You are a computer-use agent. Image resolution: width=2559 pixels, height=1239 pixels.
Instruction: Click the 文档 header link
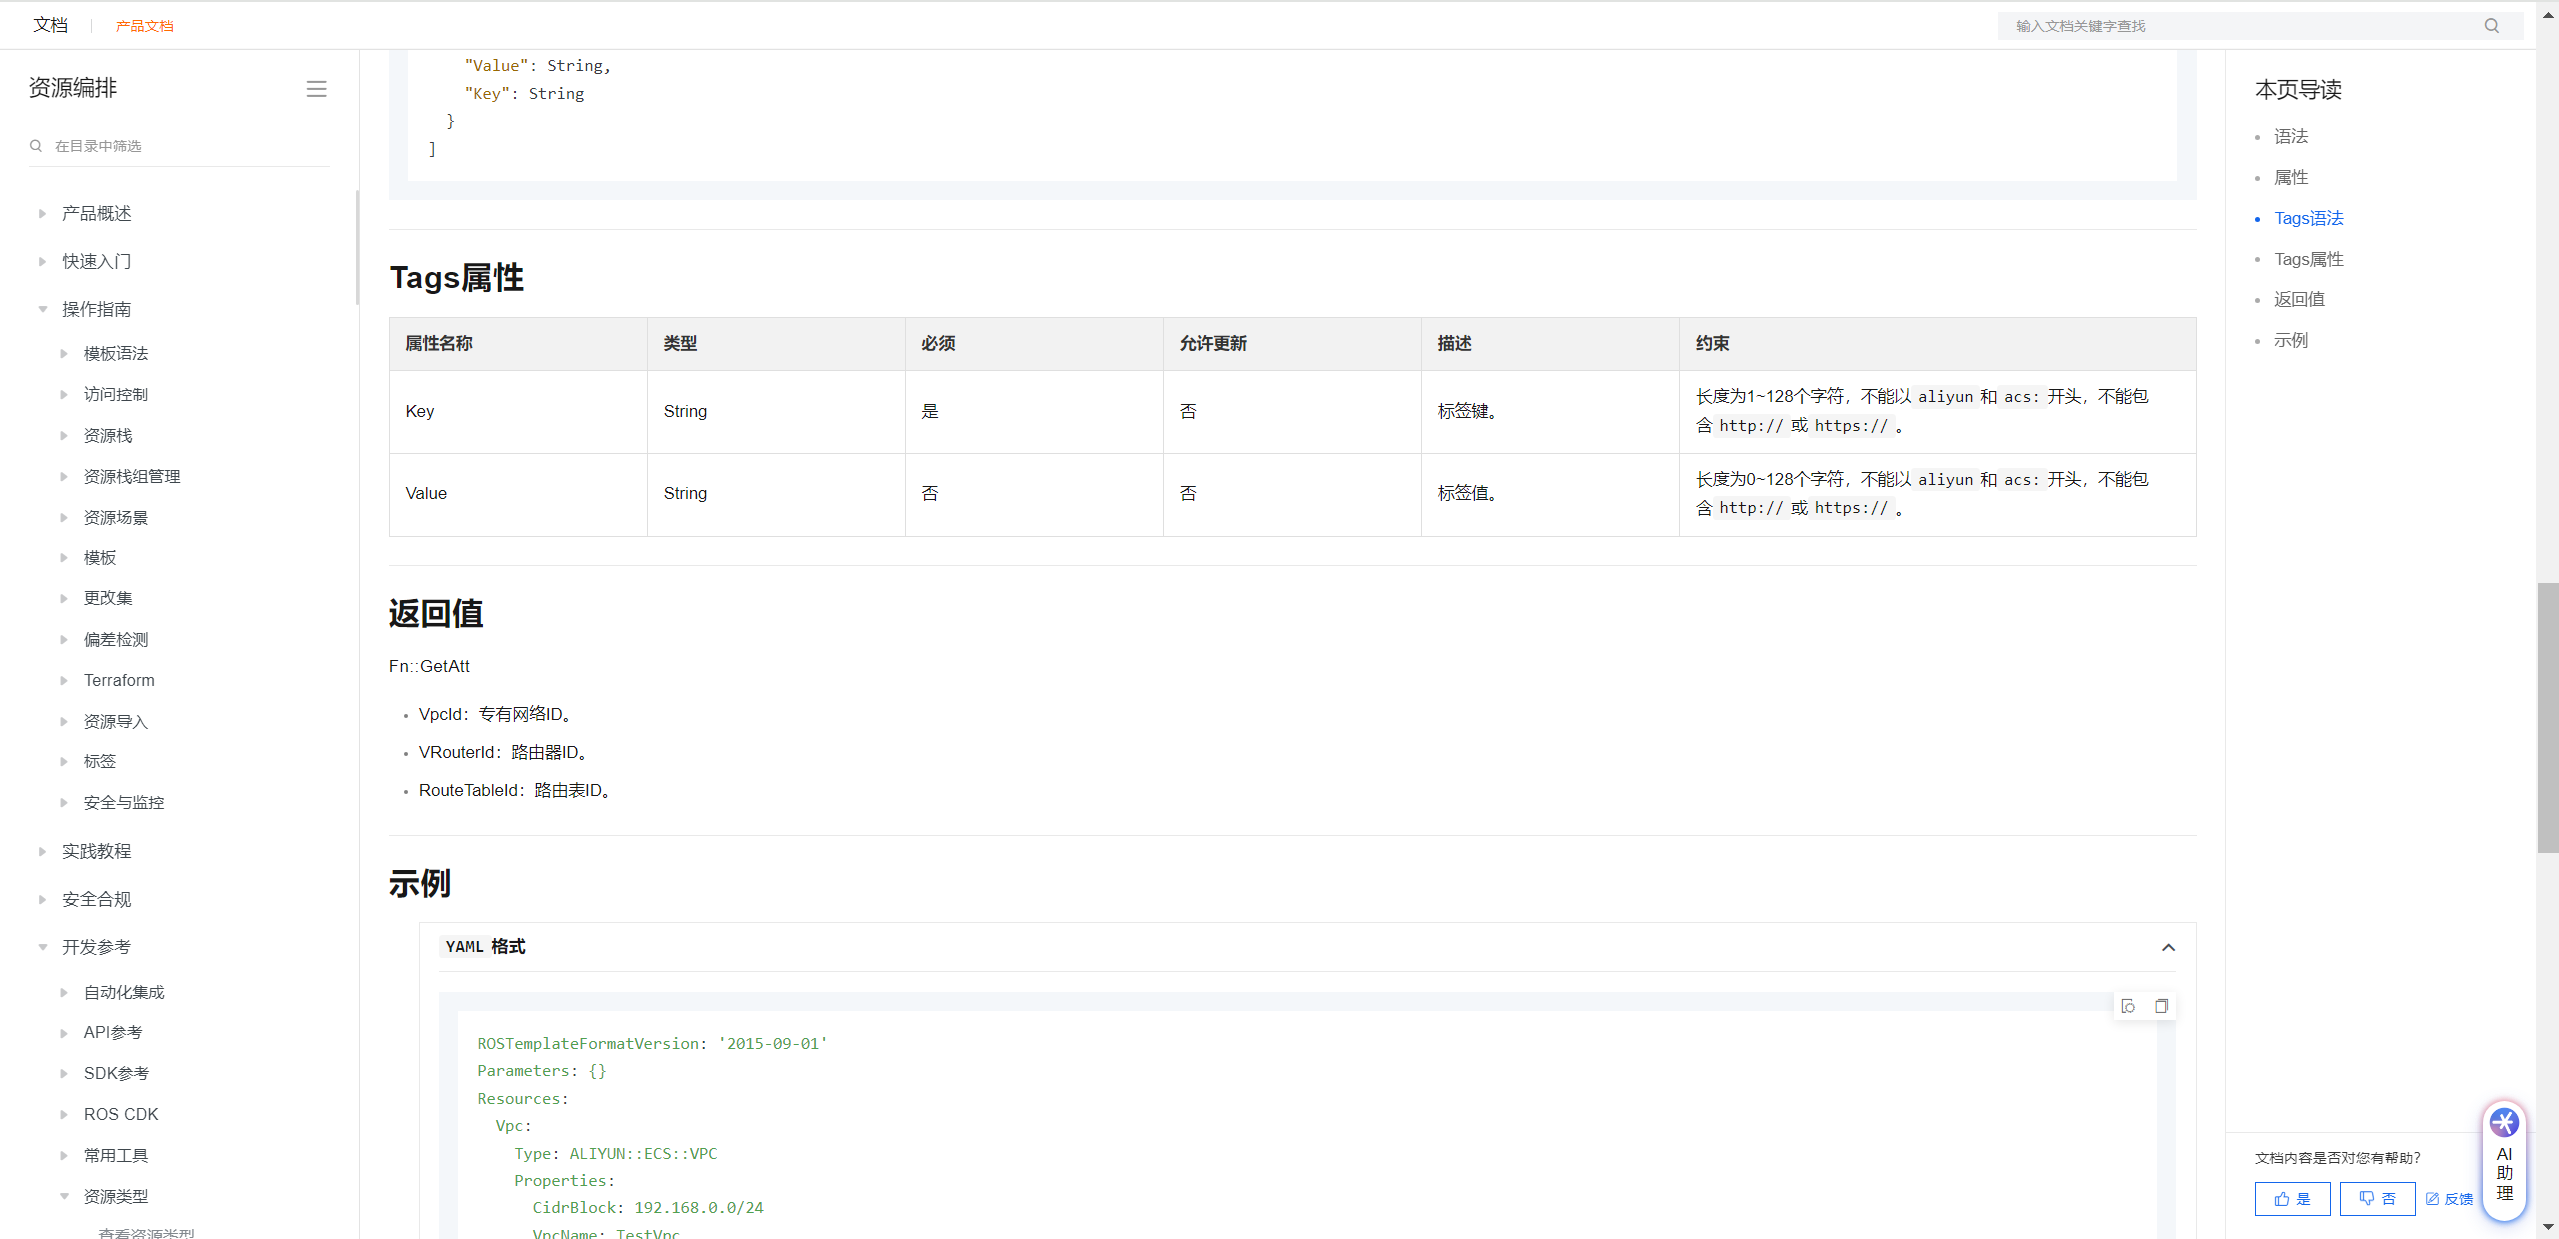pos(50,25)
